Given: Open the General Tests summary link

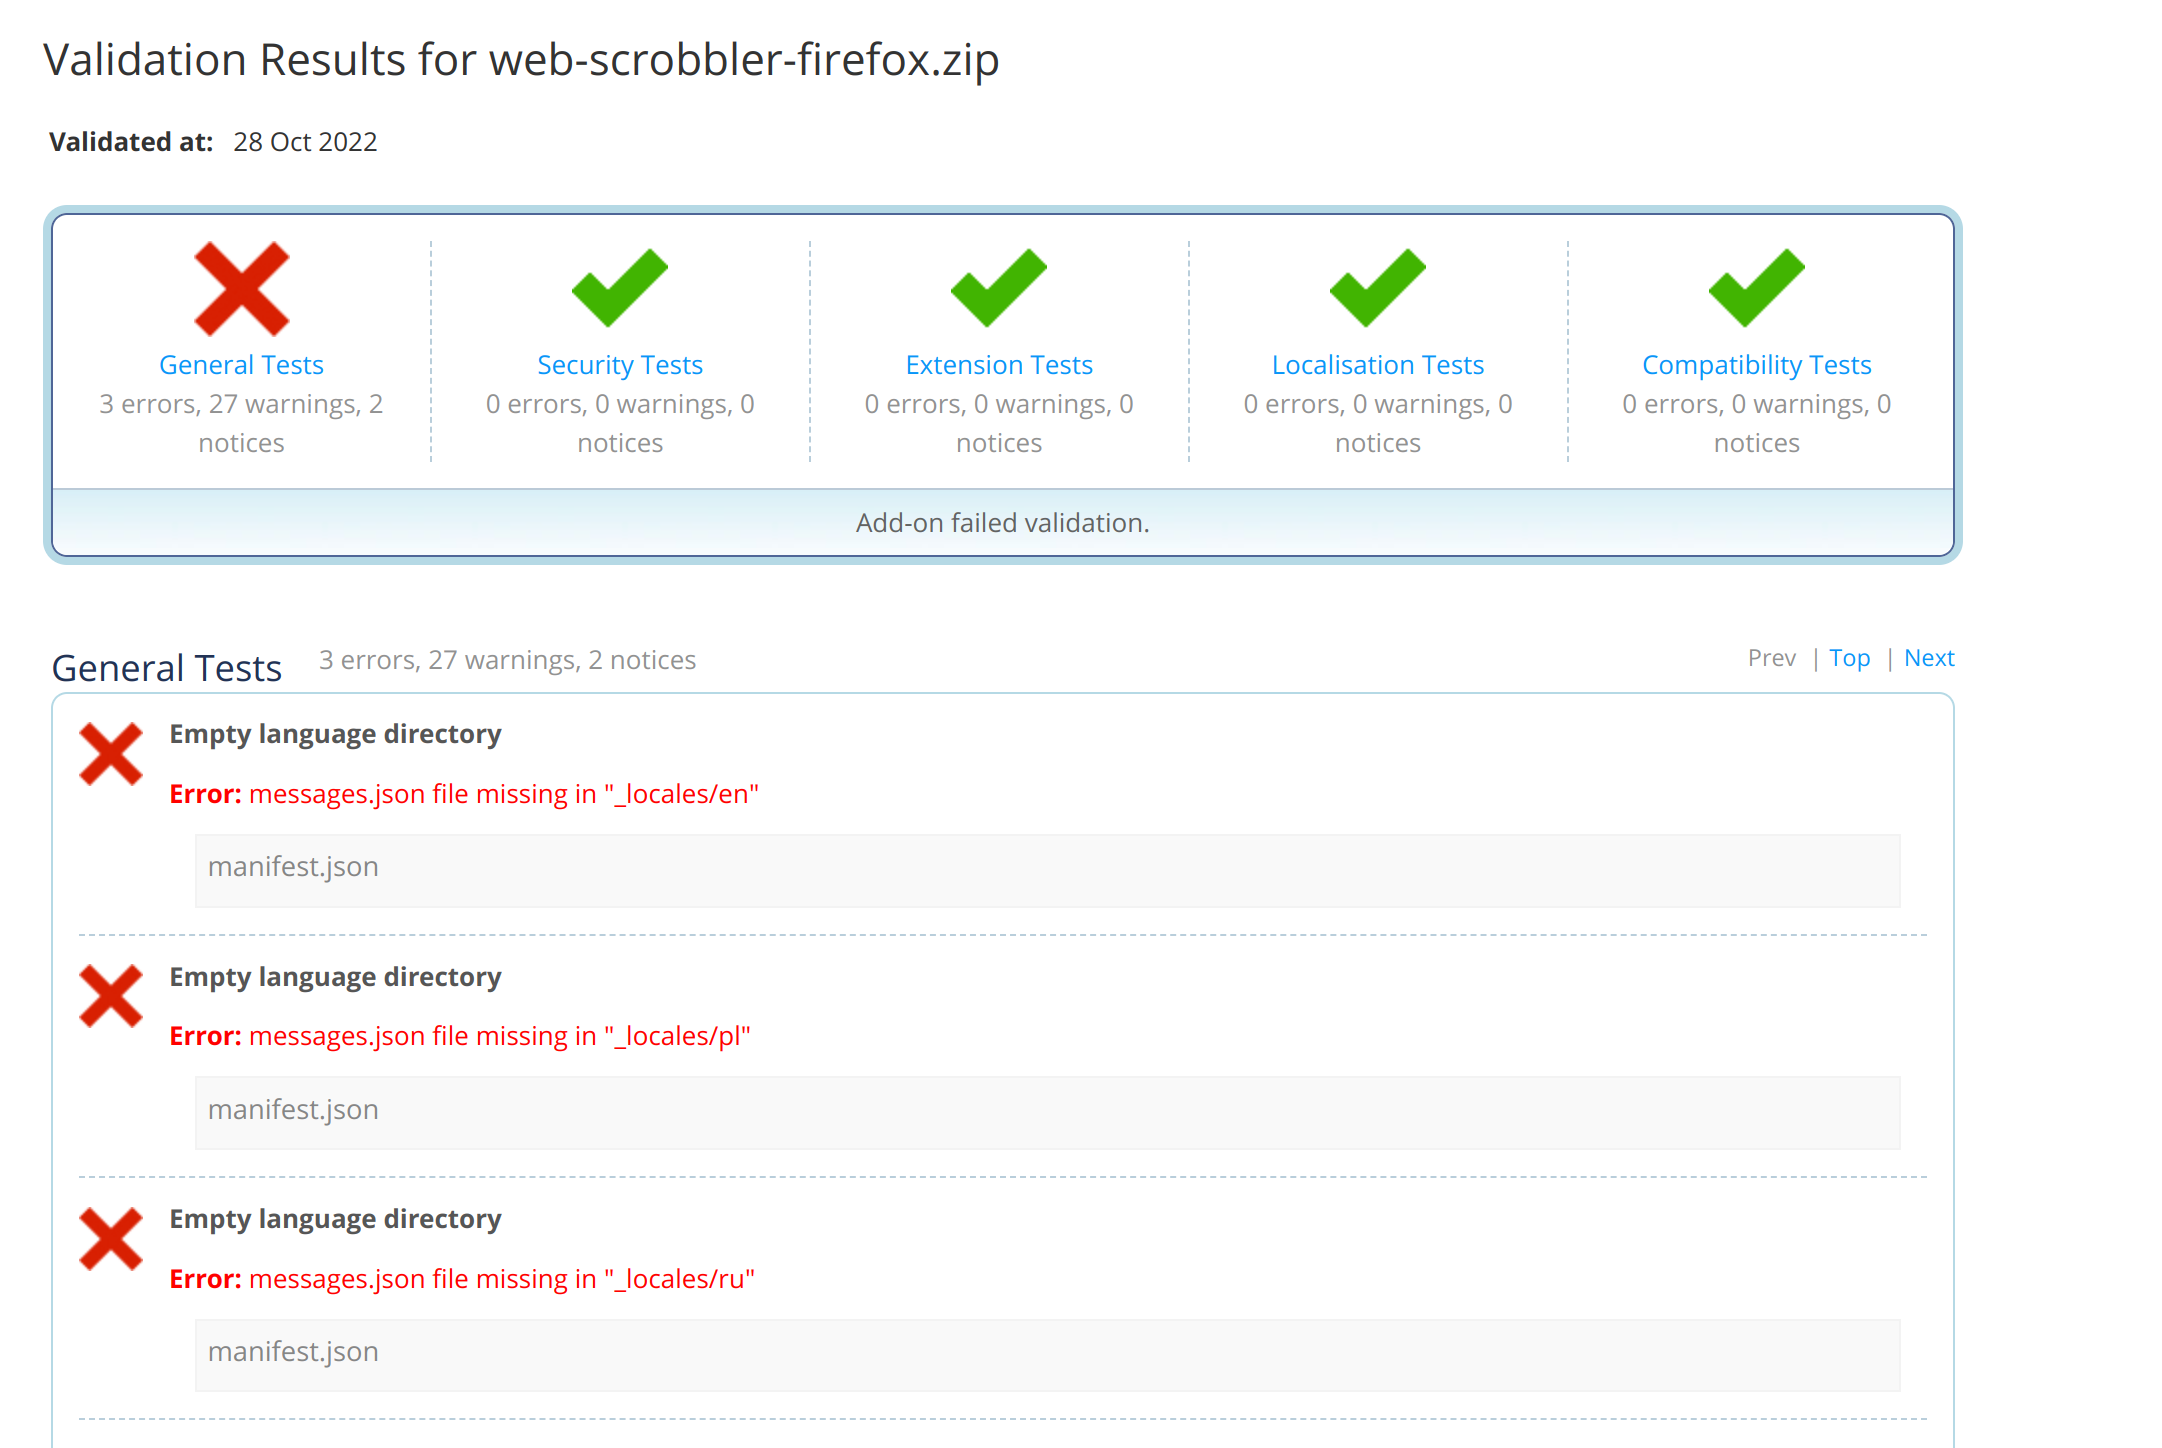Looking at the screenshot, I should coord(241,365).
